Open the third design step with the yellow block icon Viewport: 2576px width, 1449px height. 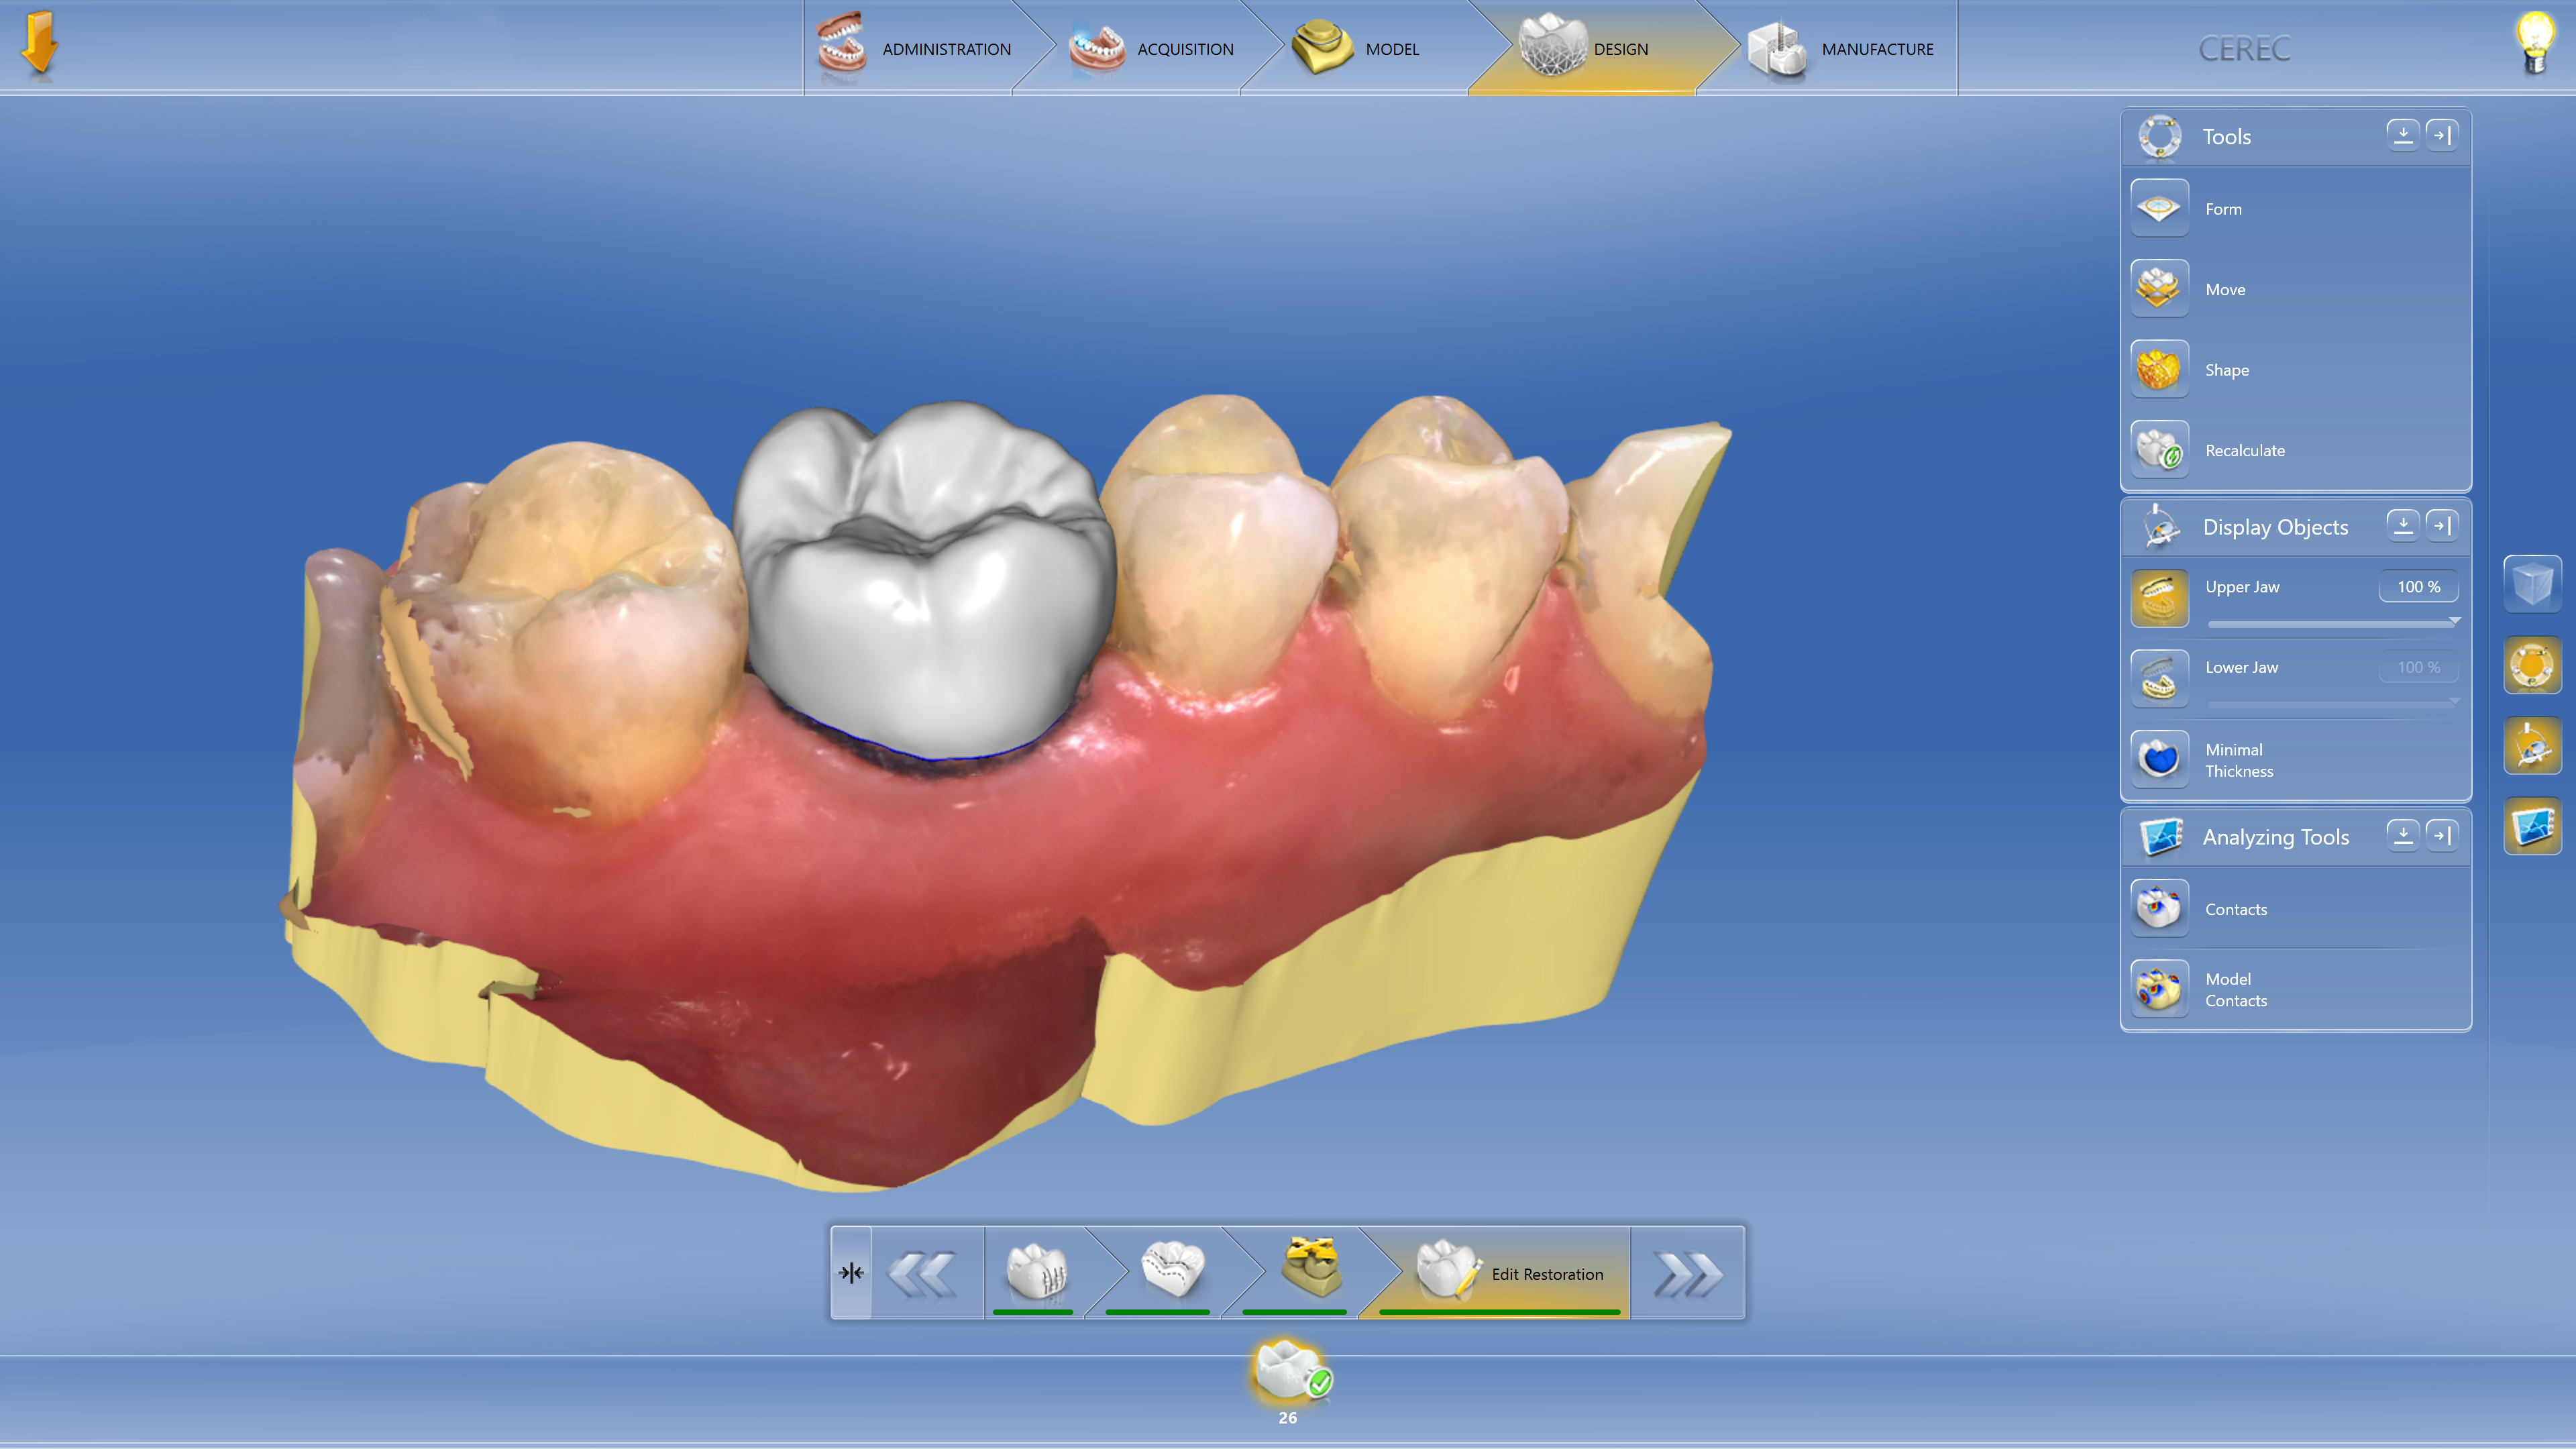1310,1273
